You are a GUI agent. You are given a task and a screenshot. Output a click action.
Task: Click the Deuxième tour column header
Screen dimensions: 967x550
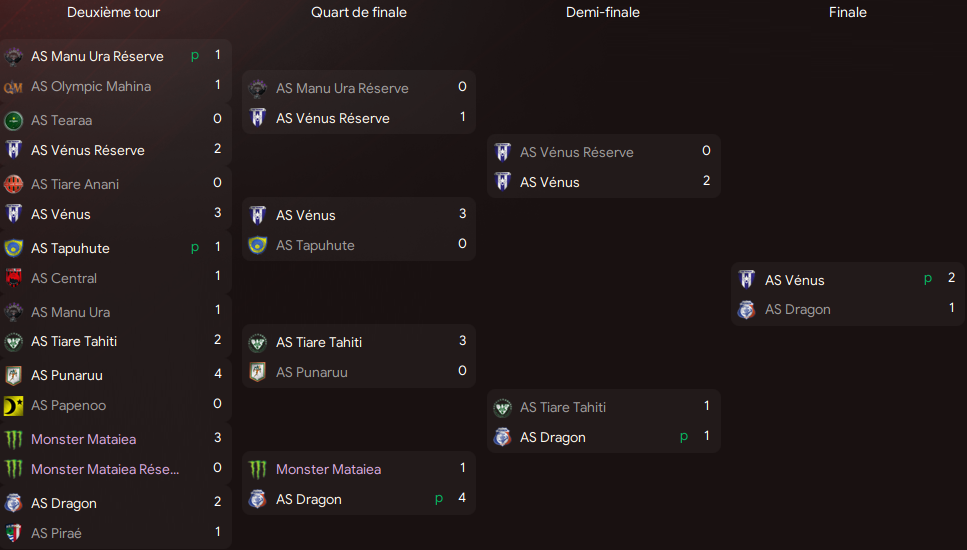point(113,12)
